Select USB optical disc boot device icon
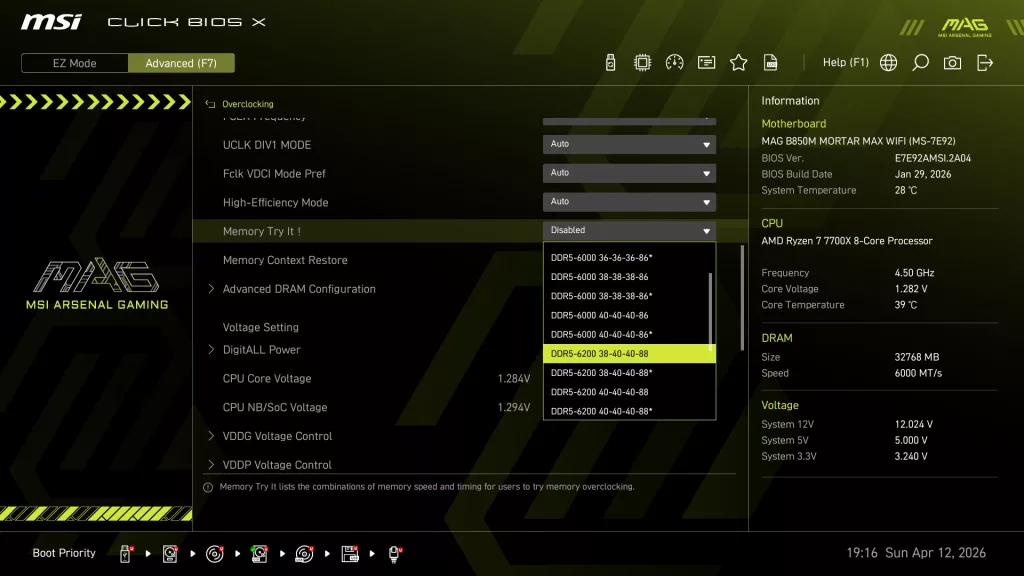The image size is (1024, 576). click(x=304, y=554)
